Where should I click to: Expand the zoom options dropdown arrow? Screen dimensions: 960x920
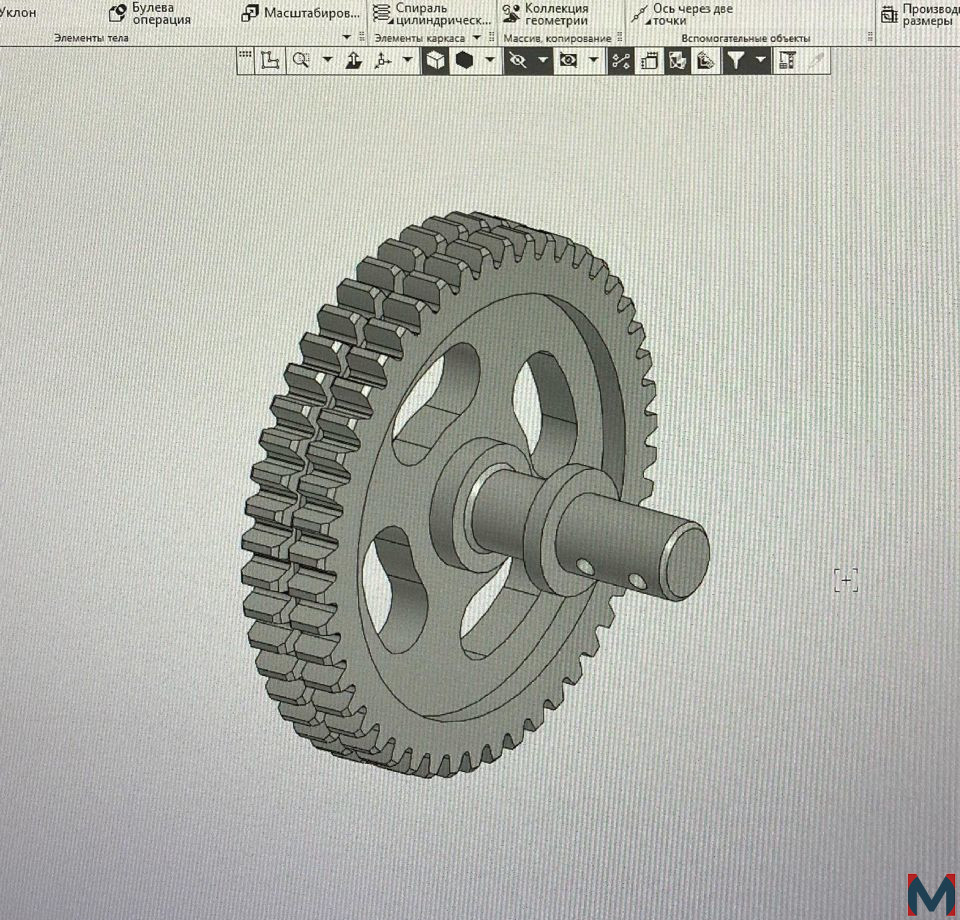327,60
